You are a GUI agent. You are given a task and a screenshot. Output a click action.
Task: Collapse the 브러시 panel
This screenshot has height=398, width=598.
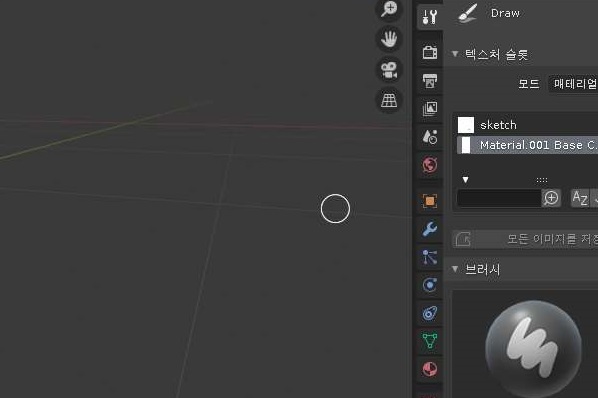455,269
